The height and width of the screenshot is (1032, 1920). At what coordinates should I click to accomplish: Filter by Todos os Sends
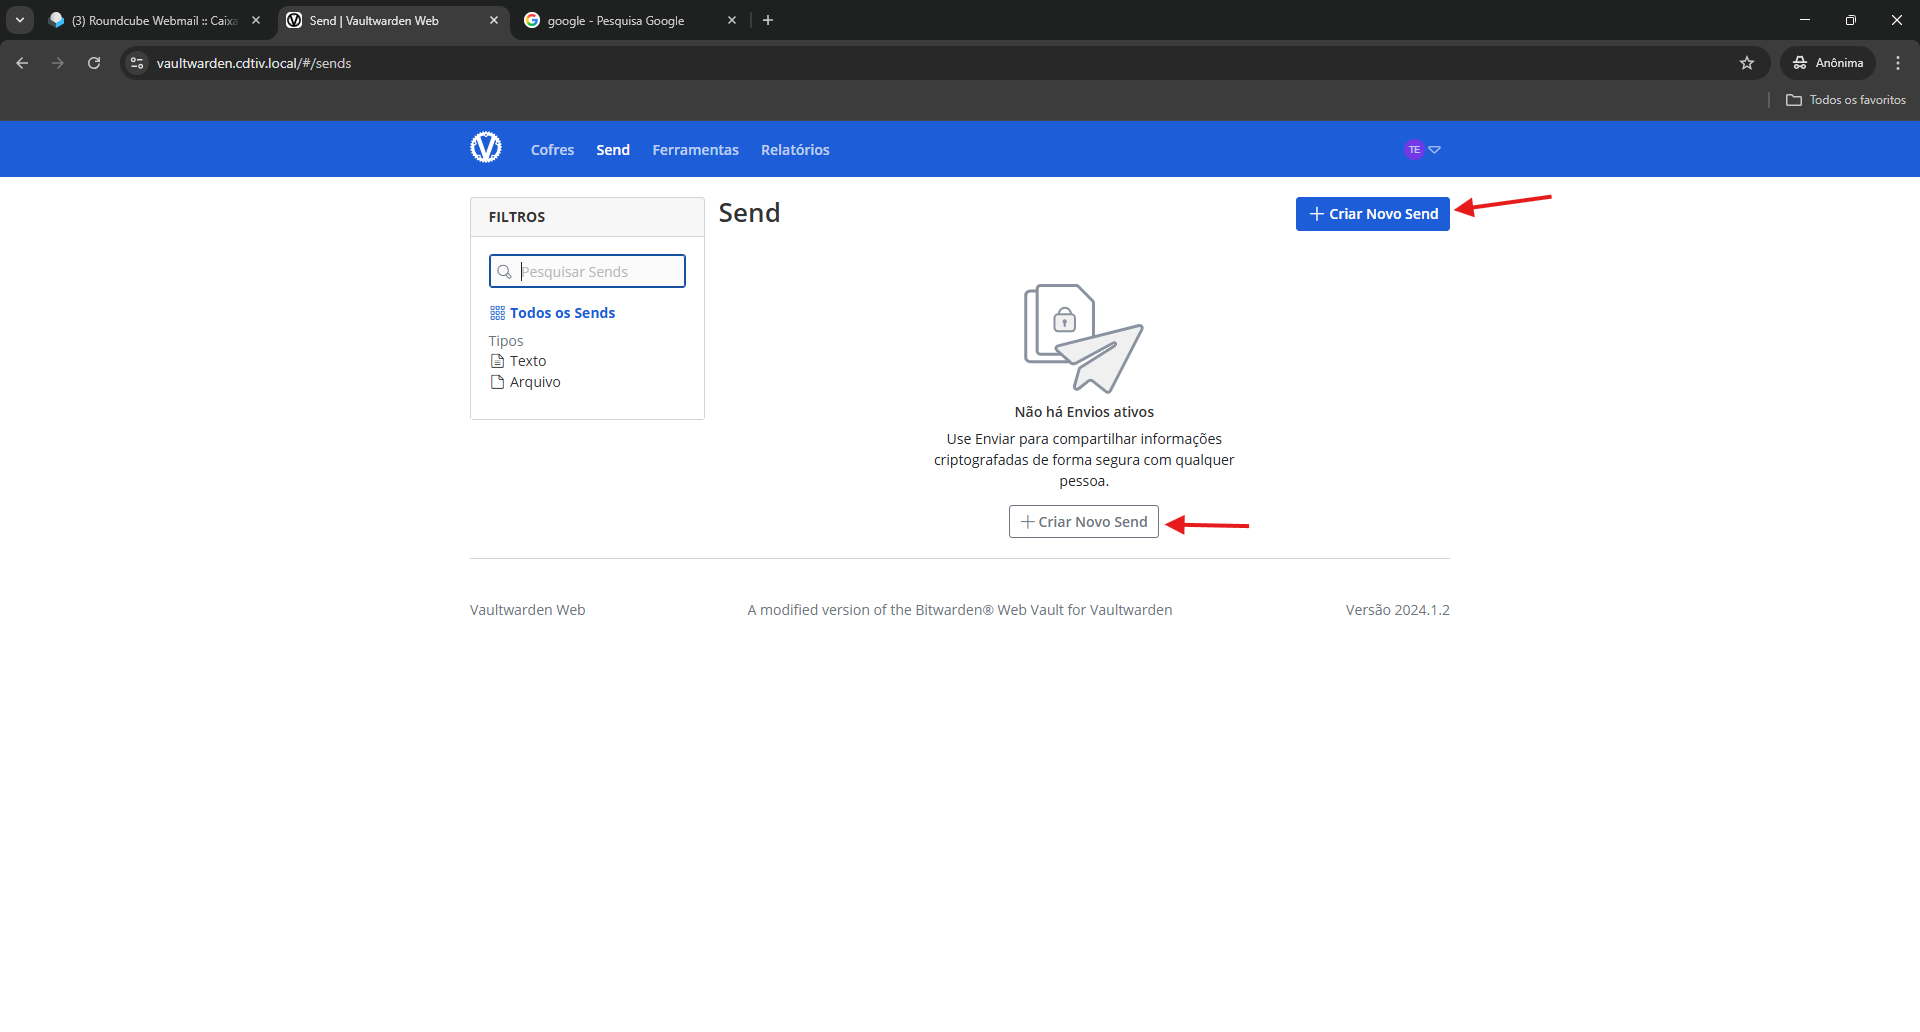[x=562, y=313]
